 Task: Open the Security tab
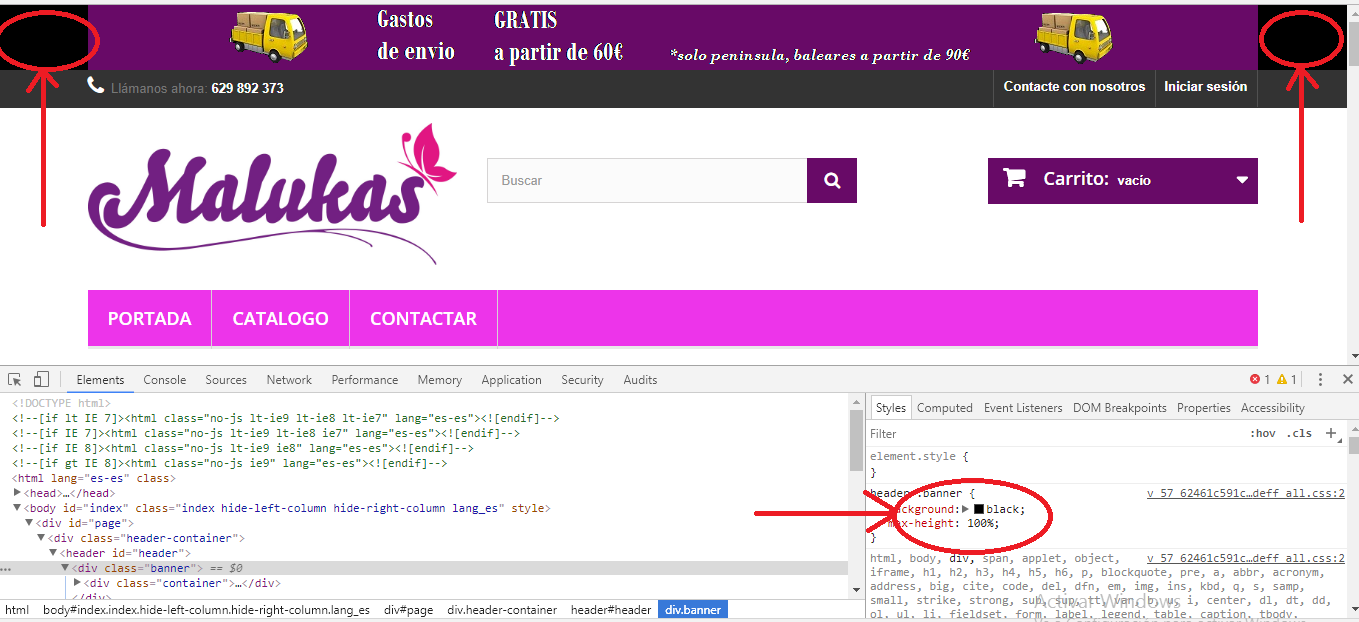pos(582,380)
